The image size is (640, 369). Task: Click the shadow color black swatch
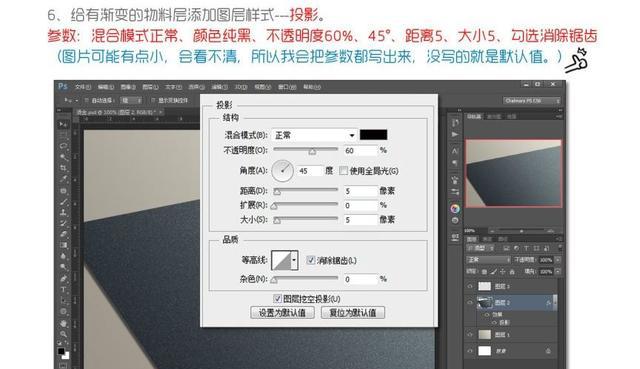[x=373, y=135]
